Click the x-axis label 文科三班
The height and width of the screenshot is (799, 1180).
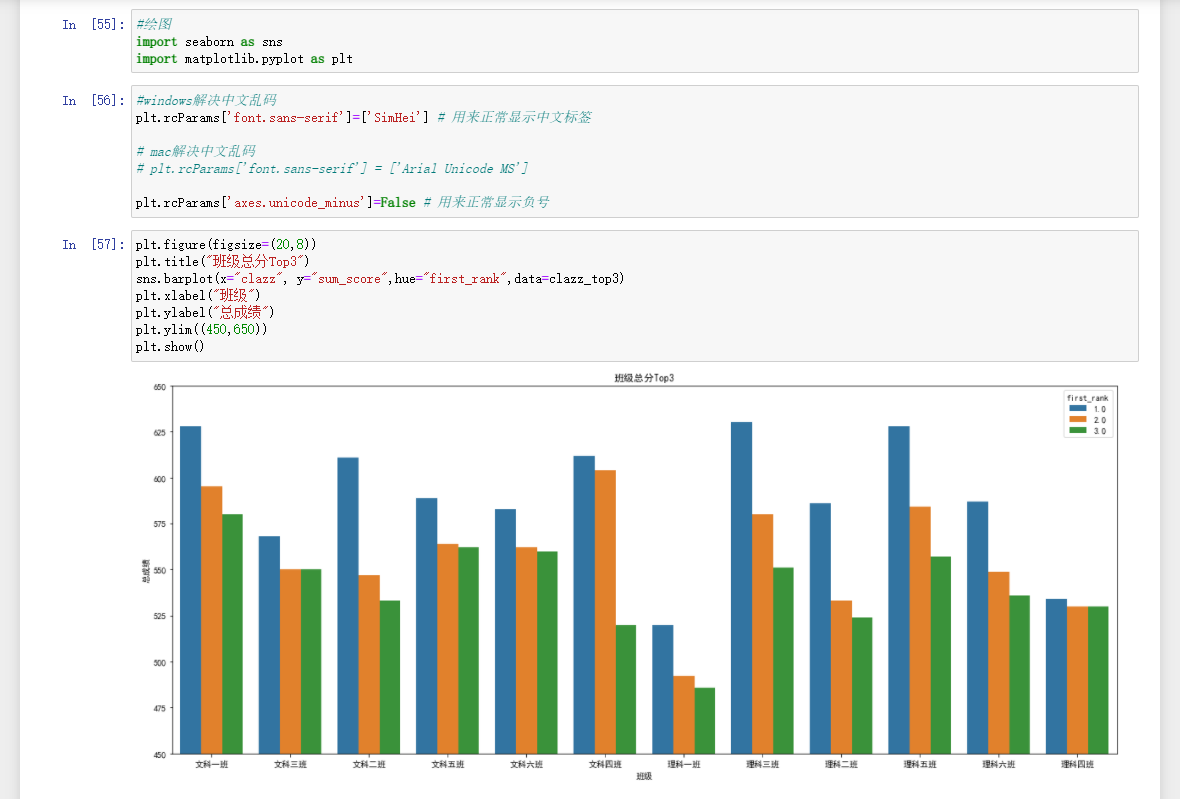click(x=290, y=764)
